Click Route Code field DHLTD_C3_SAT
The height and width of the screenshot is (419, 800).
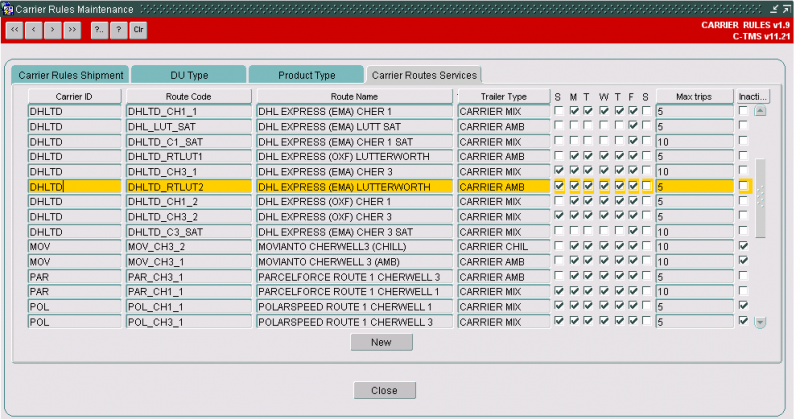(189, 232)
